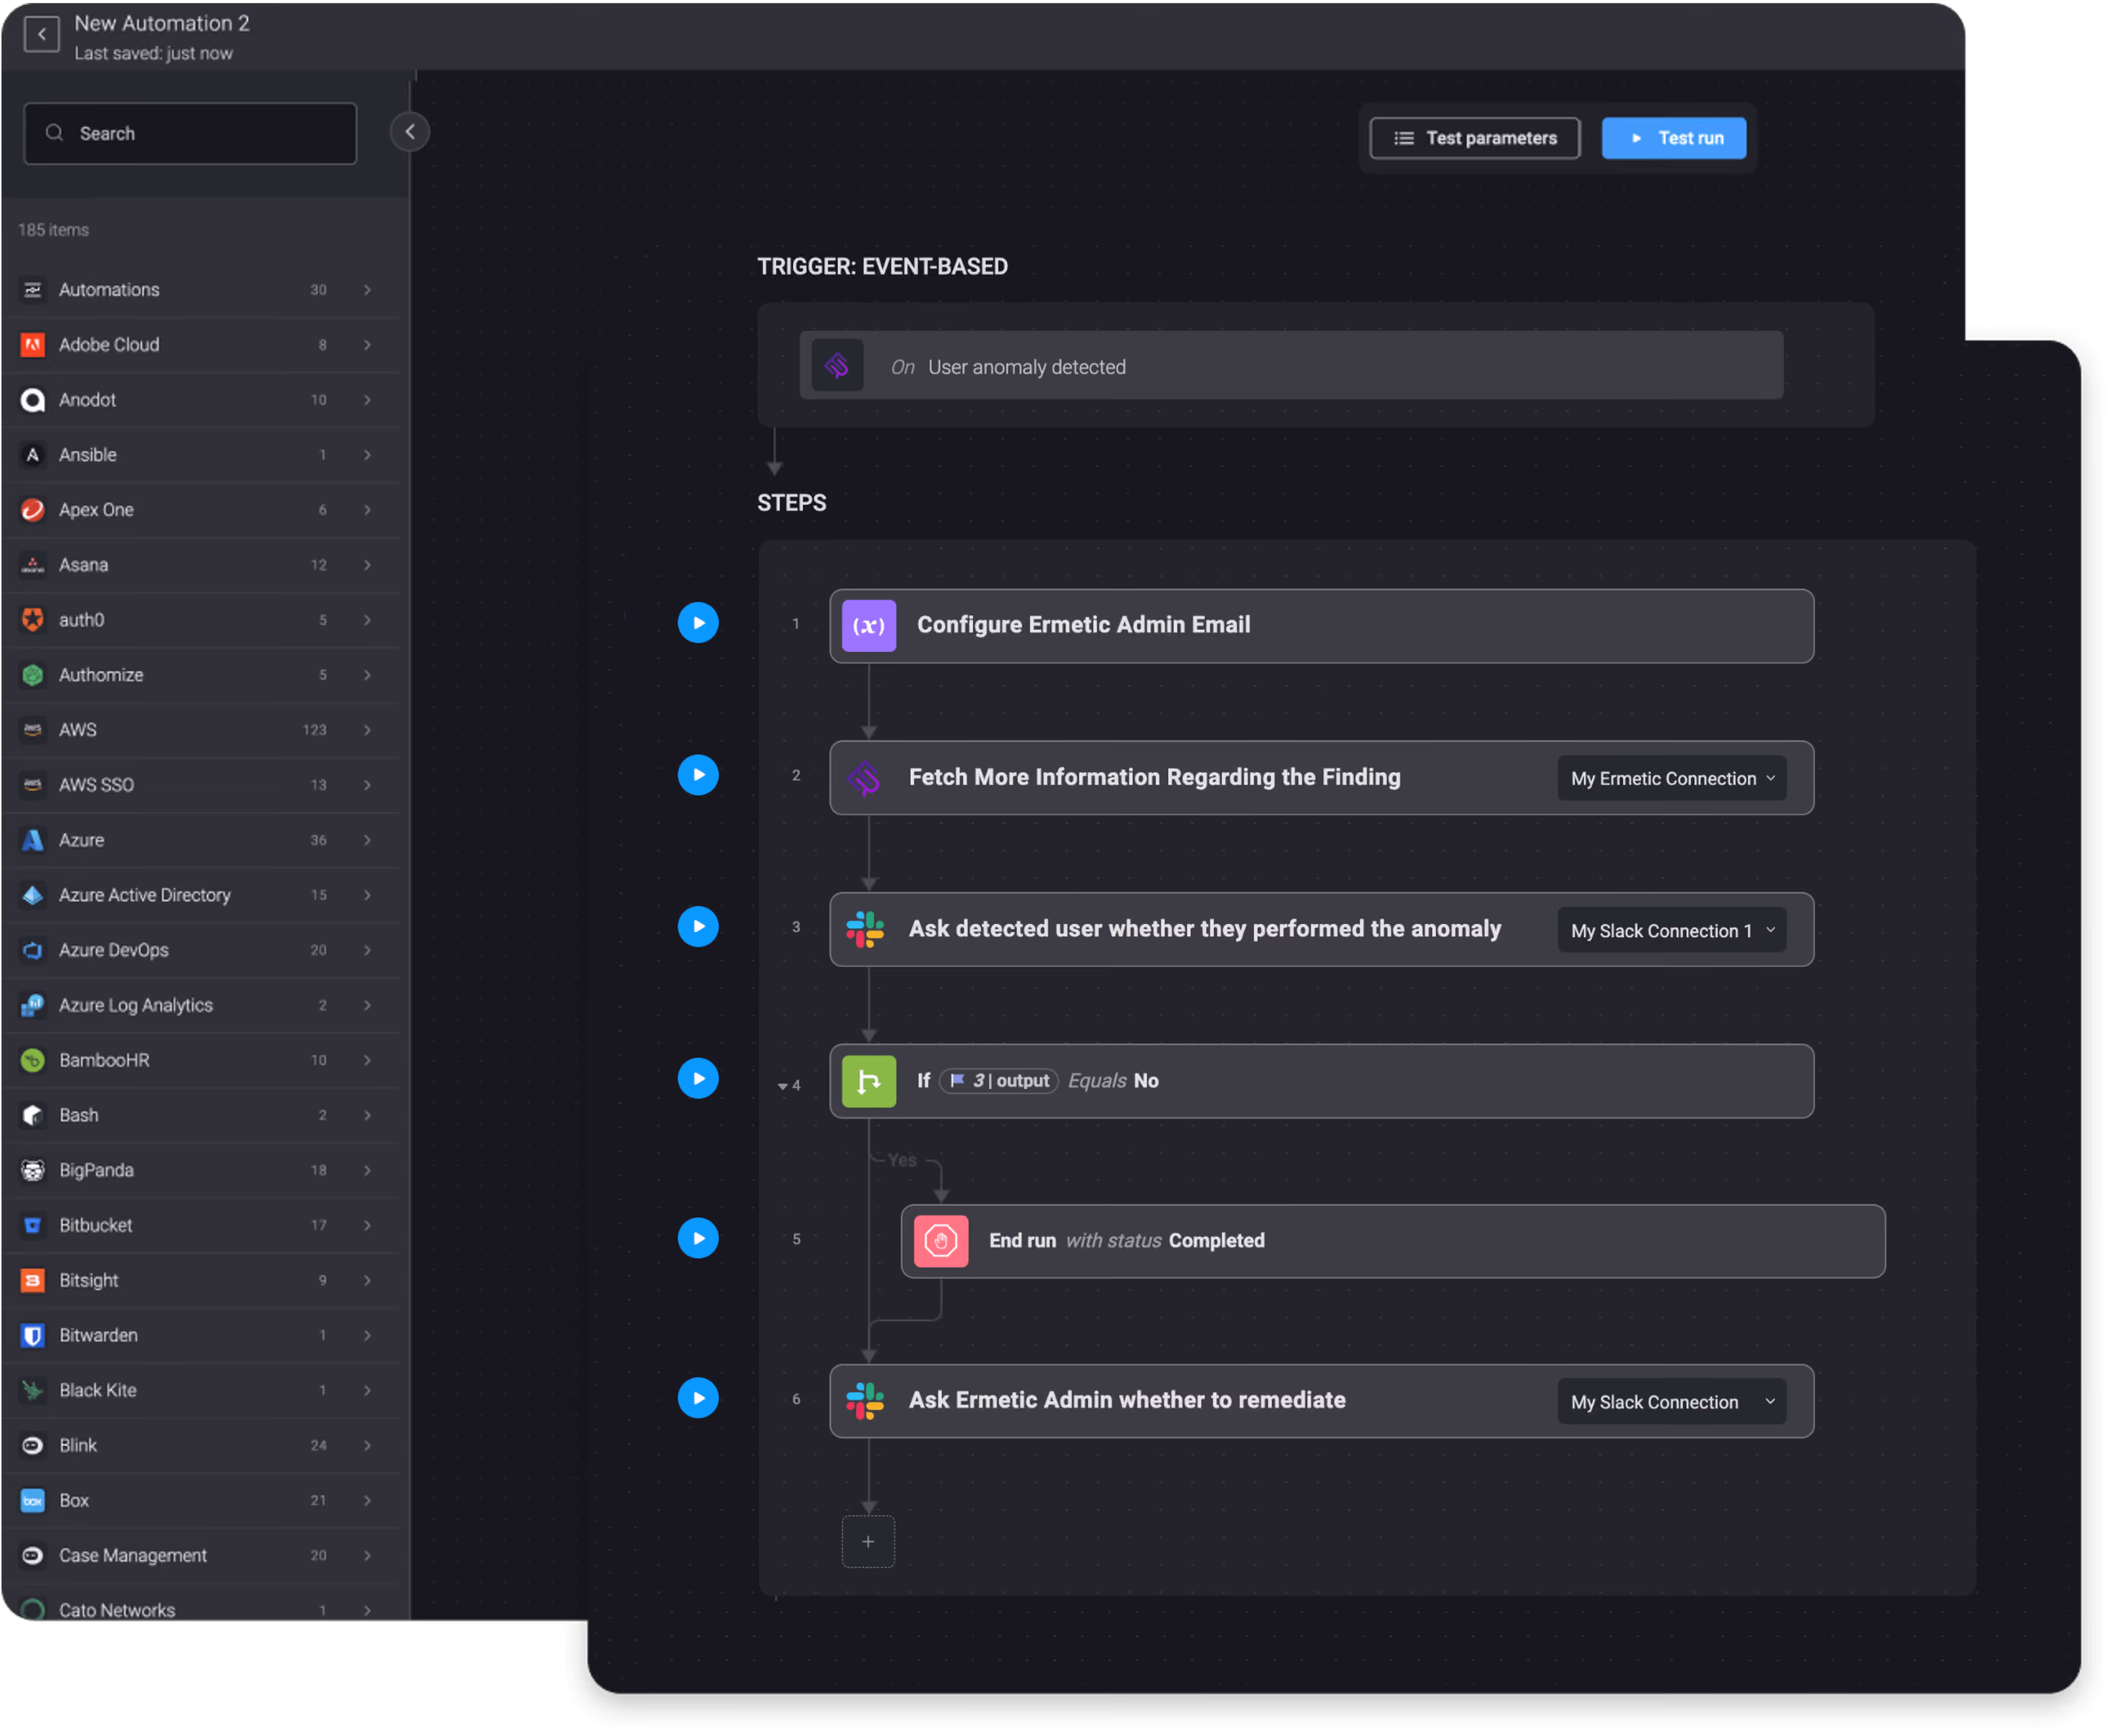Click the Bitsight icon in the sidebar
This screenshot has width=2114, height=1736.
(33, 1280)
